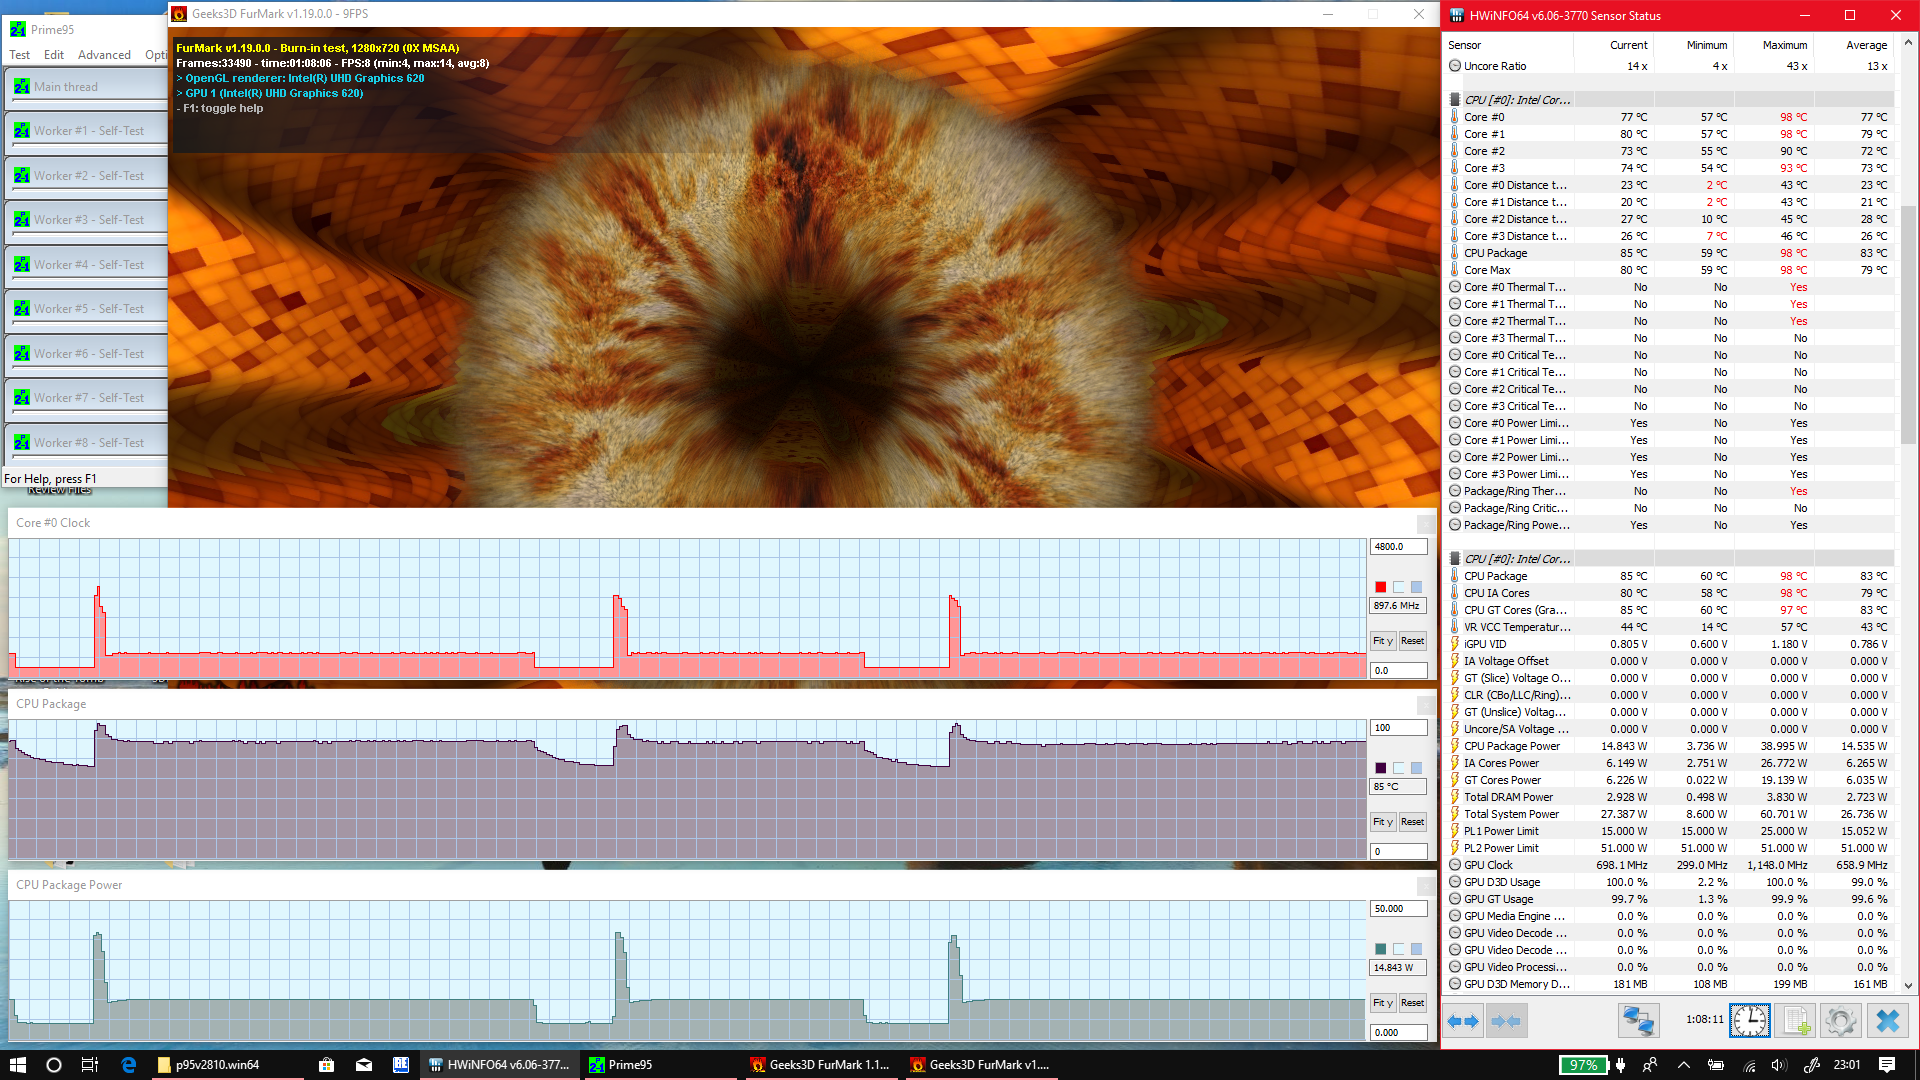Click Reset in Core #0 Clock graph

(1412, 641)
